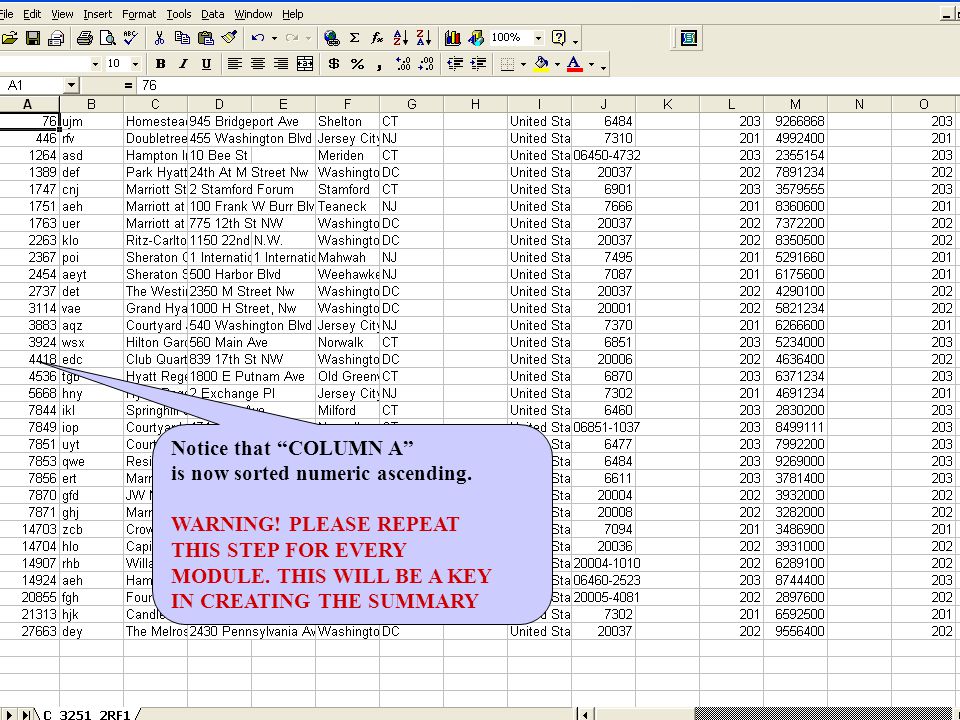960x720 pixels.
Task: Toggle Bold formatting
Action: pyautogui.click(x=160, y=64)
